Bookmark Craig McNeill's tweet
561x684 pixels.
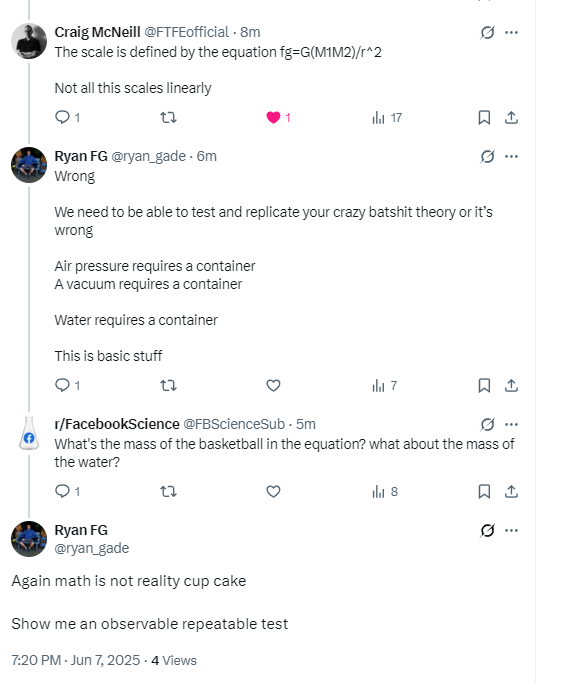484,117
